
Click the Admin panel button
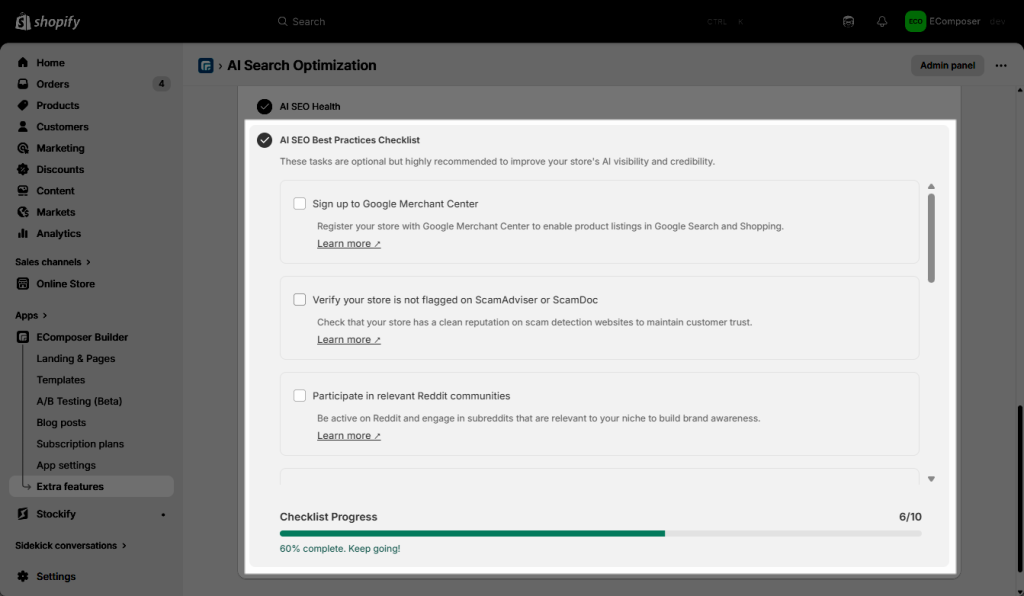tap(946, 66)
